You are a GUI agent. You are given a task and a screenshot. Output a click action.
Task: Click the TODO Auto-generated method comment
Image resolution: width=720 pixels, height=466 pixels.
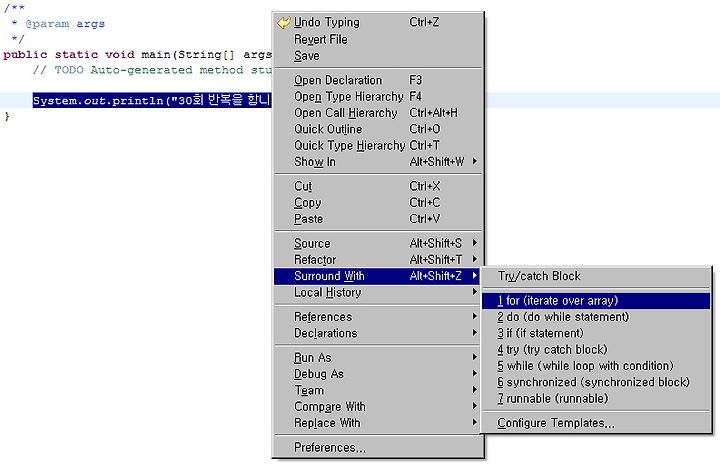pos(152,70)
